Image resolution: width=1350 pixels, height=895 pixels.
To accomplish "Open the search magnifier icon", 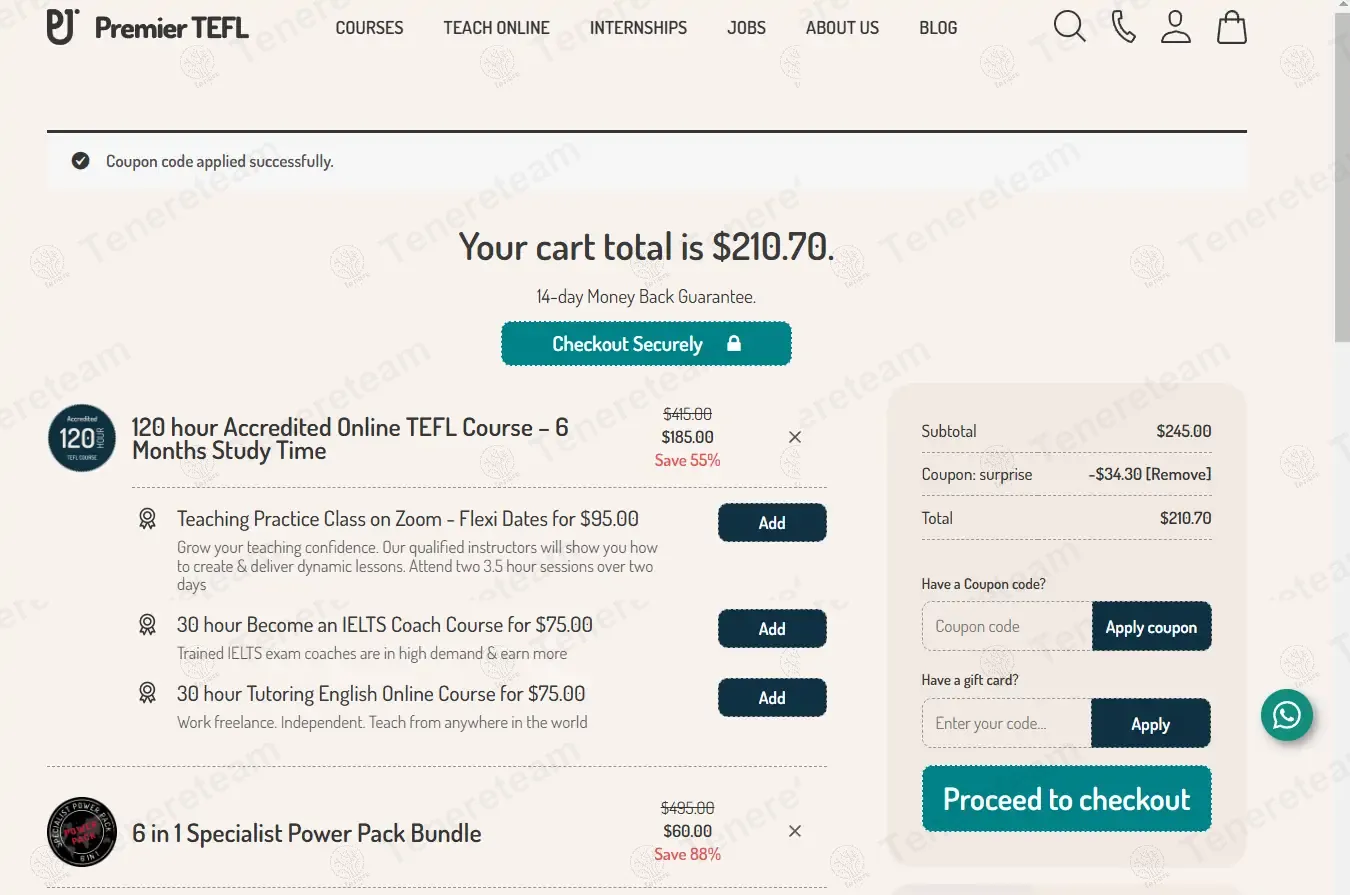I will point(1069,27).
